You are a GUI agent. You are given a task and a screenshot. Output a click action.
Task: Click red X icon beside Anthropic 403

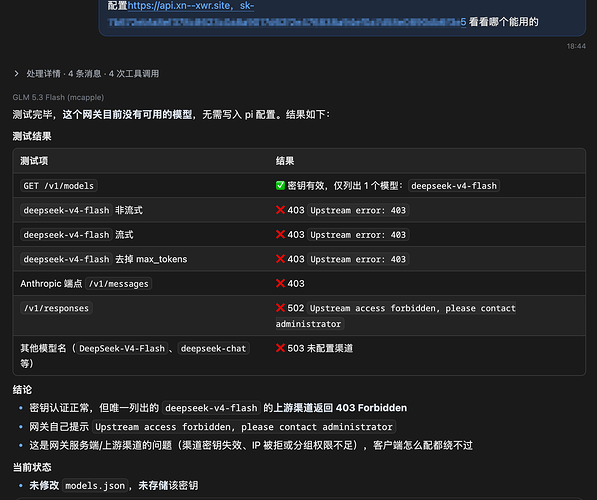point(280,283)
